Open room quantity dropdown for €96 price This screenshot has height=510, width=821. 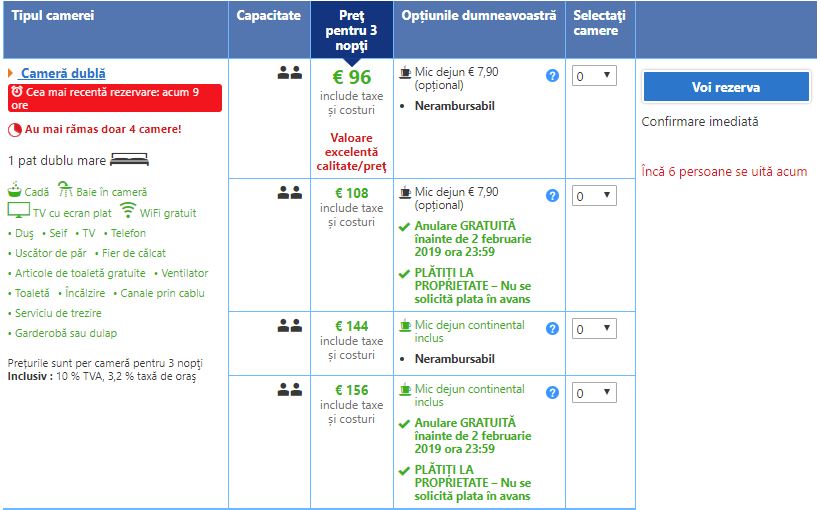tap(595, 76)
